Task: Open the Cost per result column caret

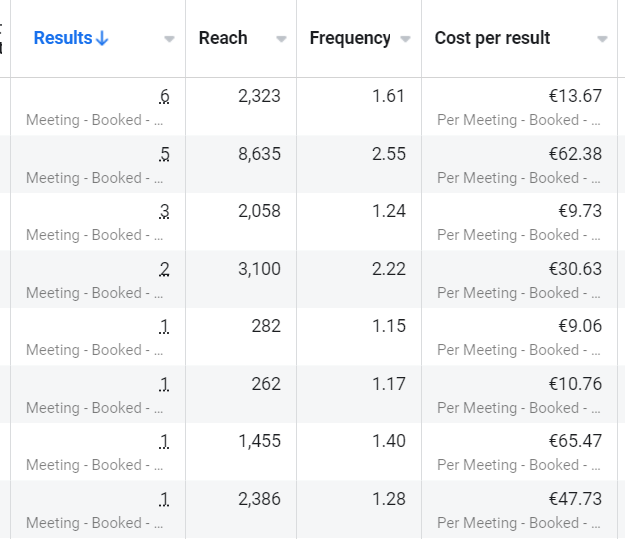Action: point(602,39)
